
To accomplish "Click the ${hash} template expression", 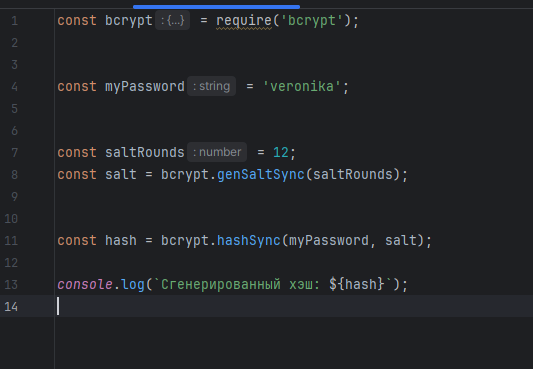I will coord(357,284).
